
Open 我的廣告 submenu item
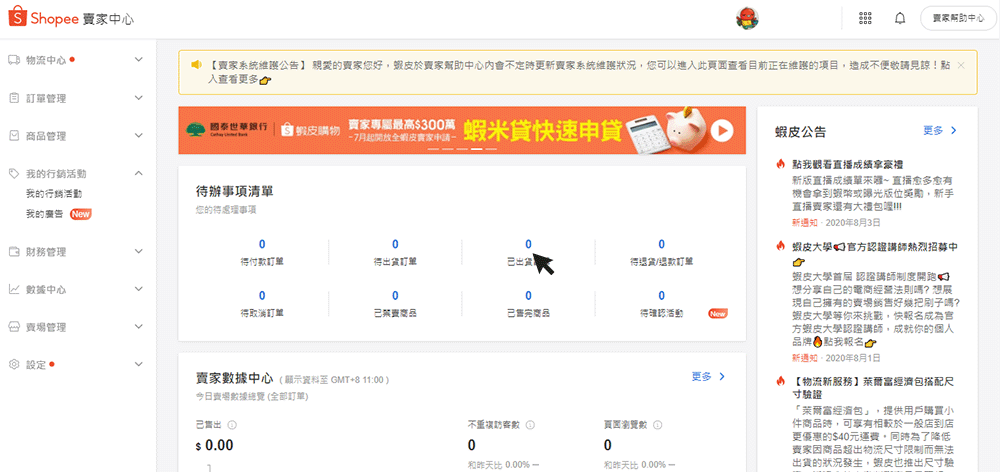[x=47, y=214]
